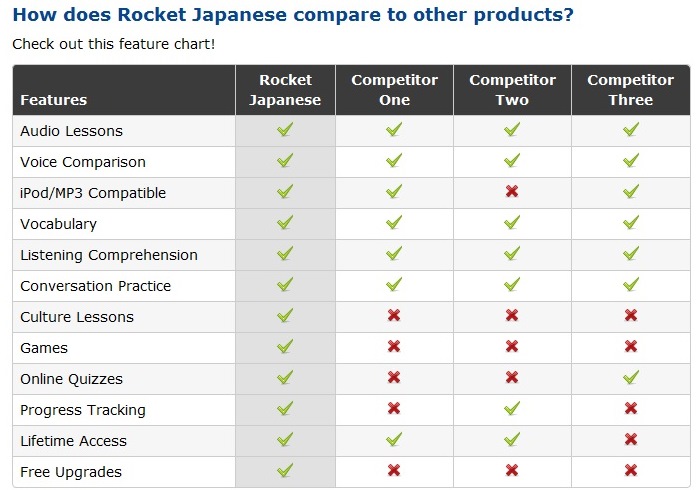This screenshot has width=700, height=490.
Task: Click the Rocket Japanese column header
Action: tap(285, 90)
